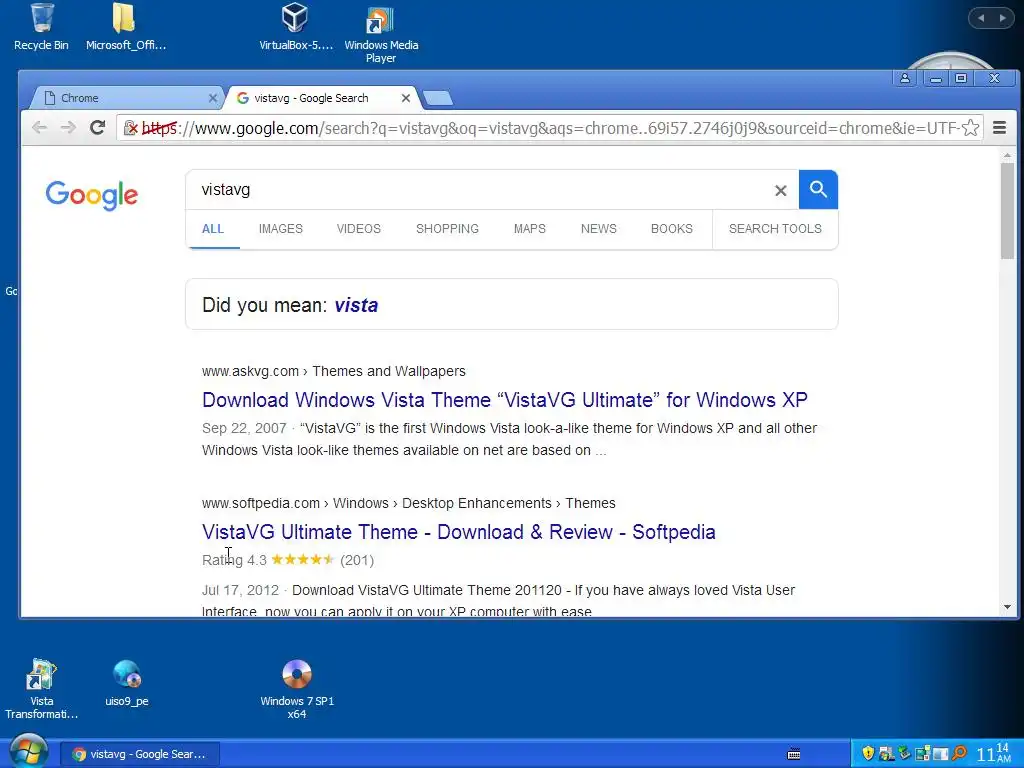
Task: Reload the Google search page
Action: (x=98, y=127)
